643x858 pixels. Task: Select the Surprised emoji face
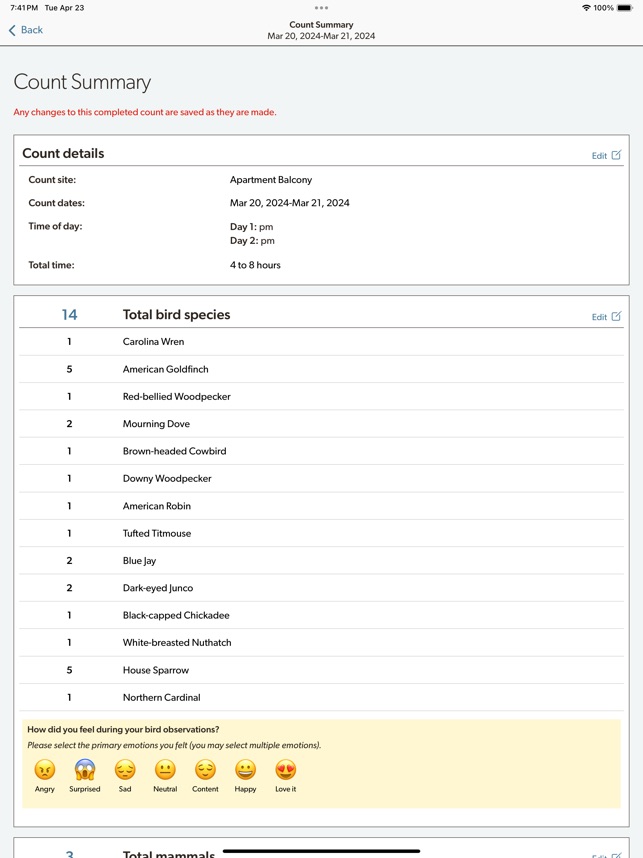85,770
